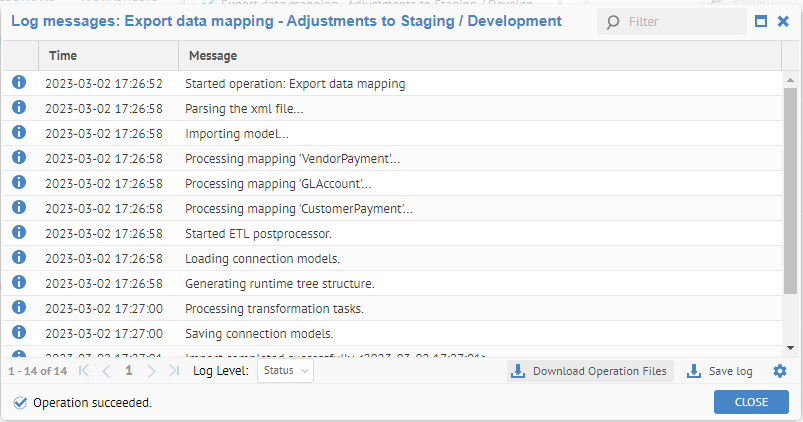Open the Log Level dropdown
The height and width of the screenshot is (422, 803).
[285, 371]
